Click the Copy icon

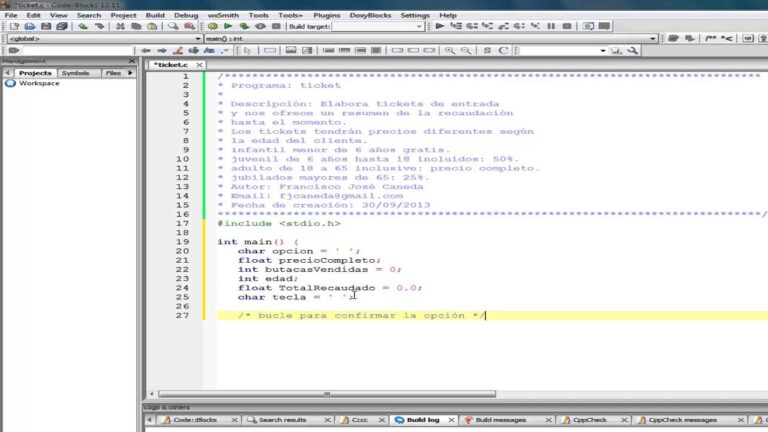[136, 26]
